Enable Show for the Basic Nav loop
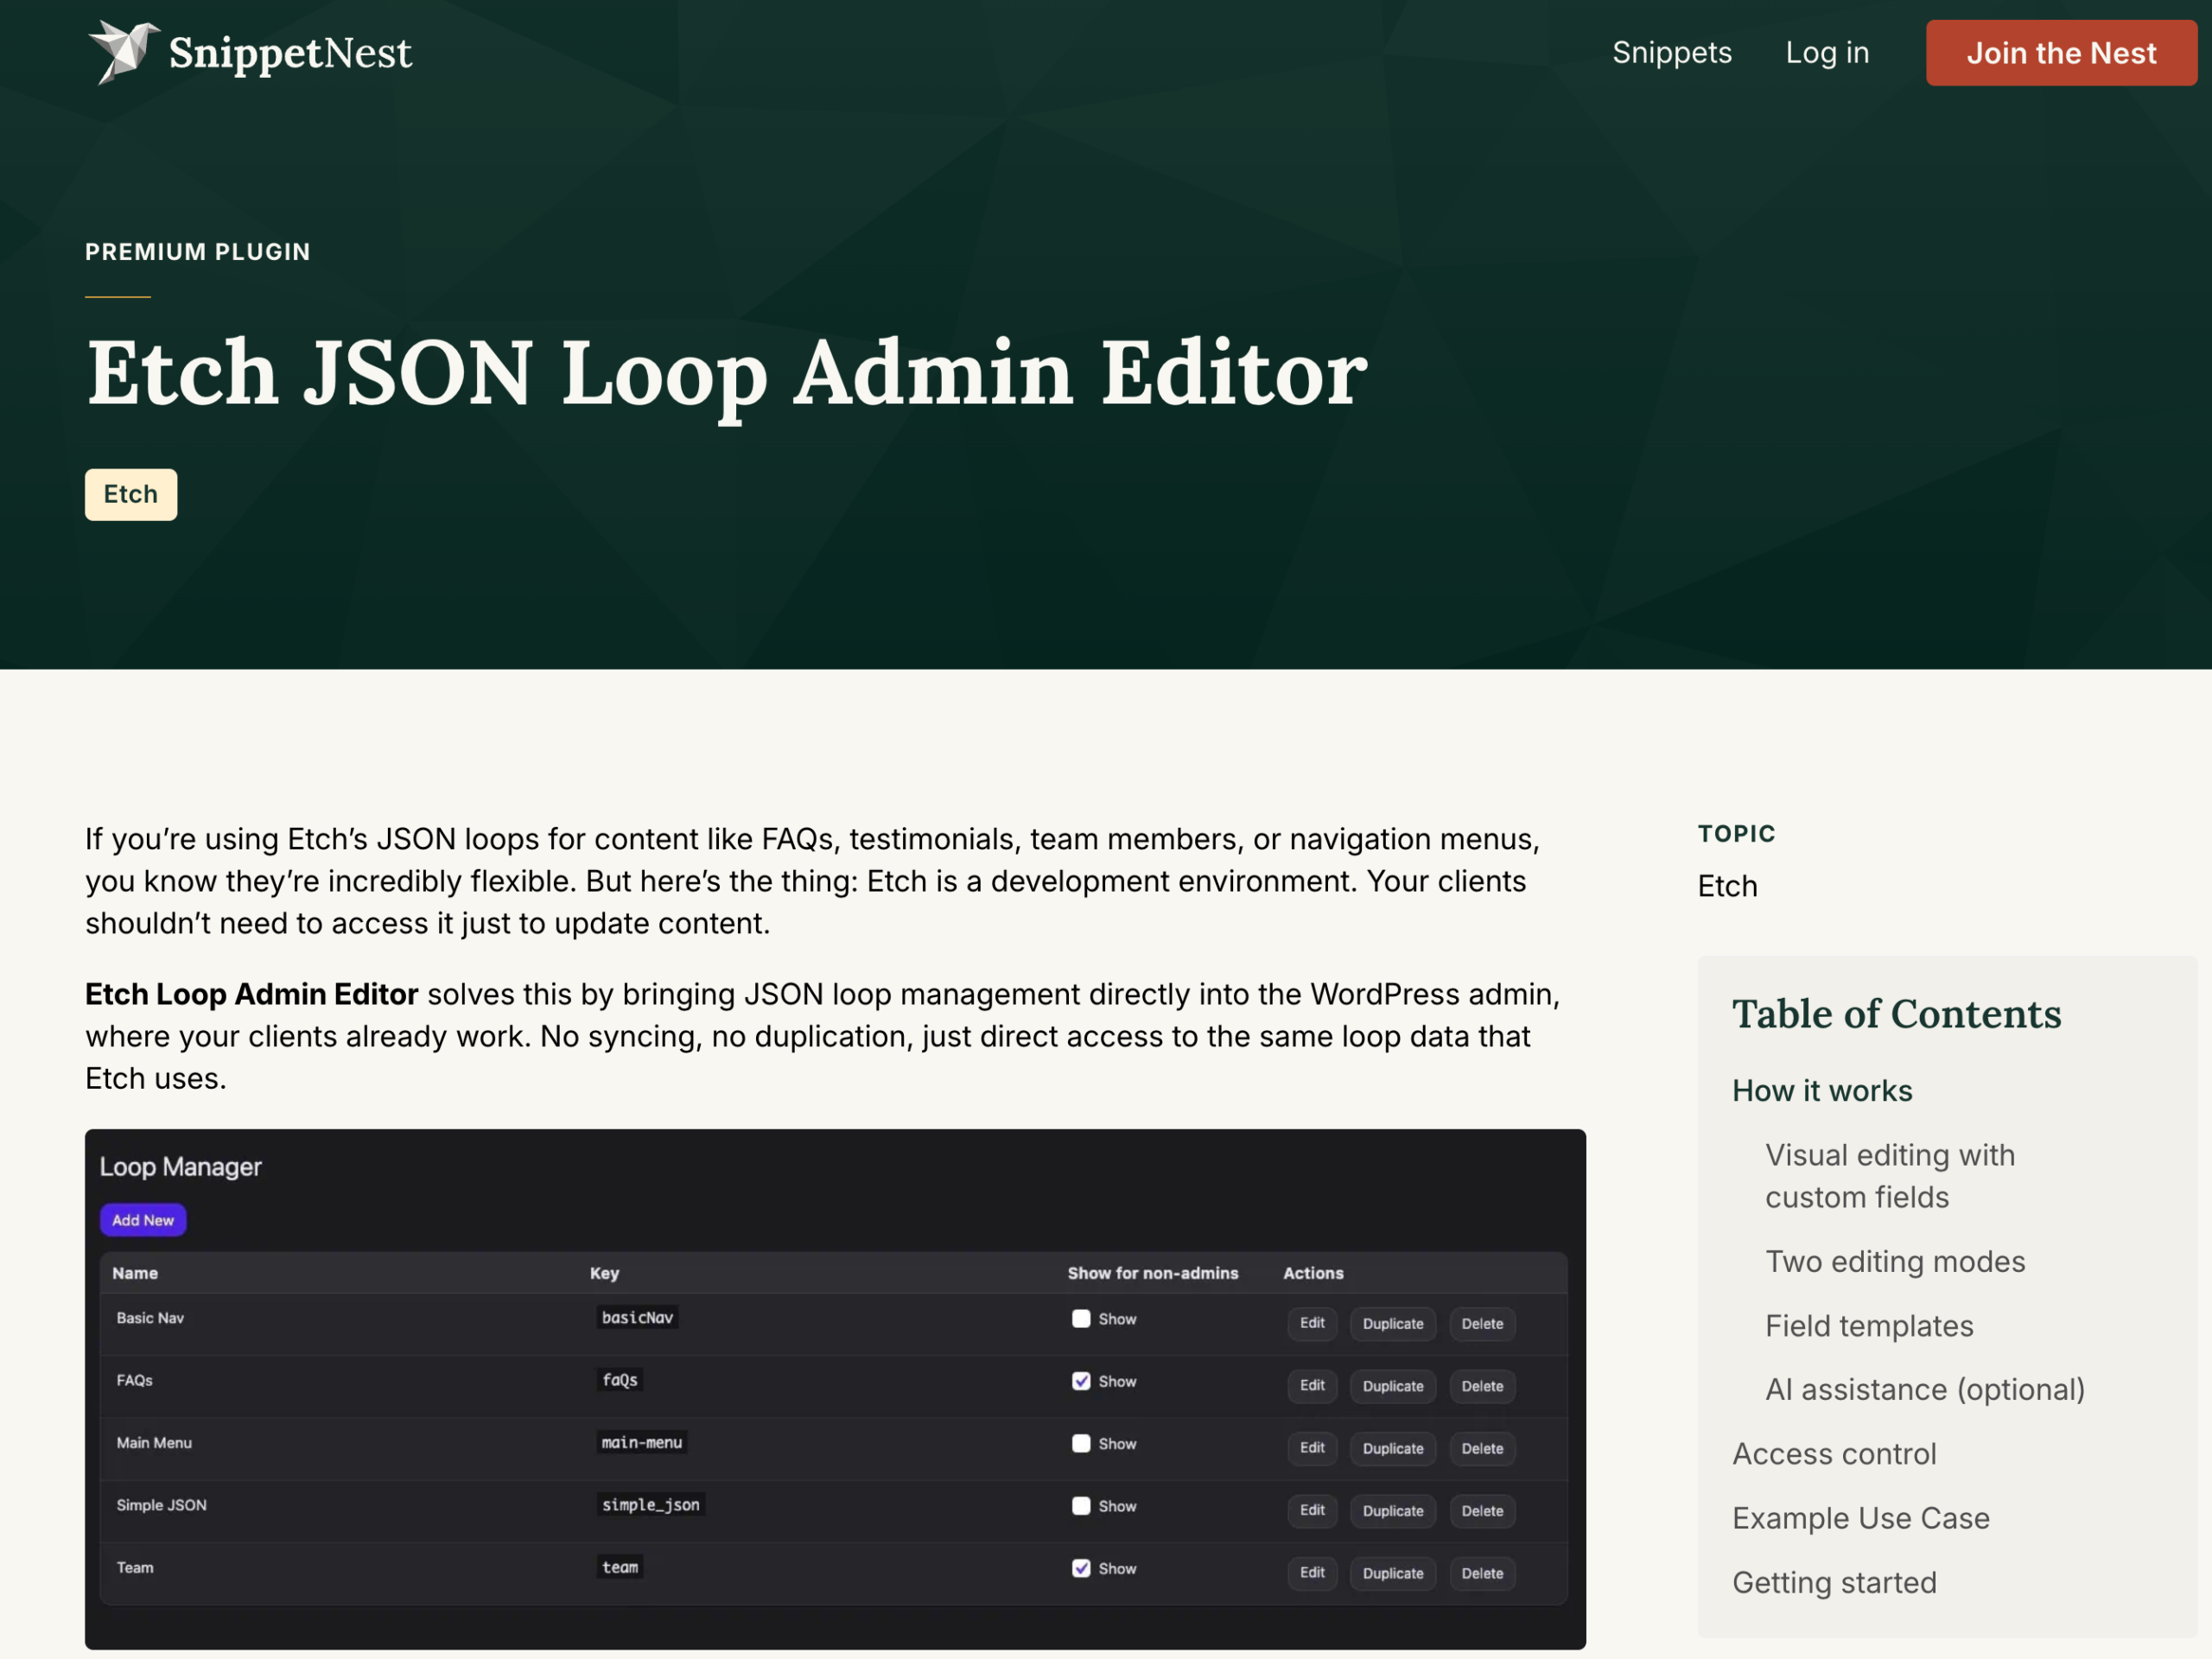The height and width of the screenshot is (1659, 2212). pos(1081,1319)
